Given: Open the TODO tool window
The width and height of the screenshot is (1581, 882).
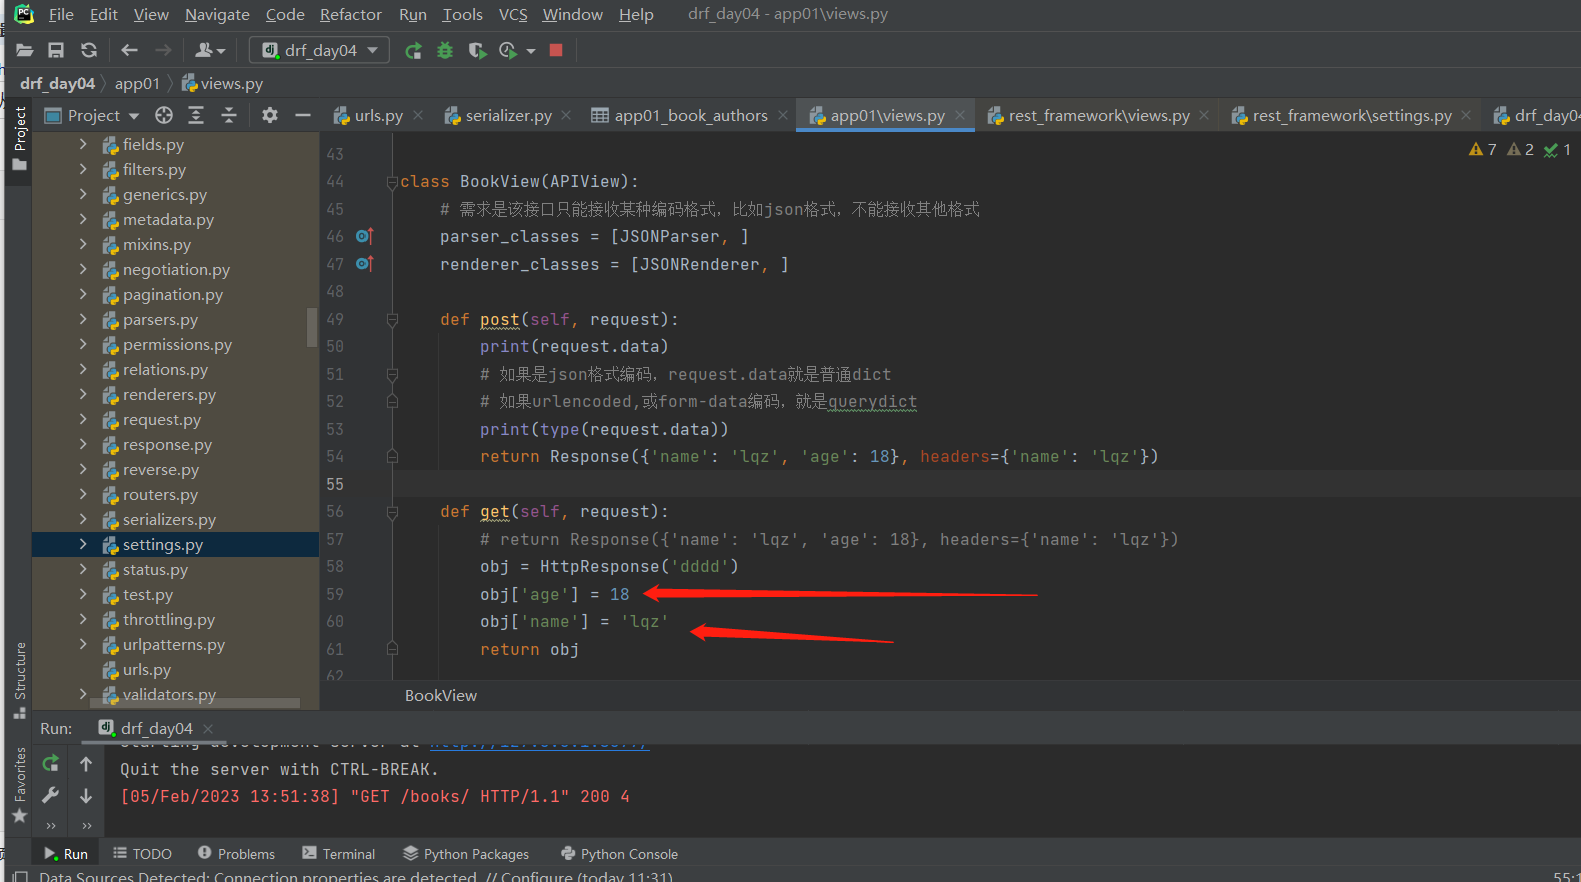Looking at the screenshot, I should click(142, 854).
